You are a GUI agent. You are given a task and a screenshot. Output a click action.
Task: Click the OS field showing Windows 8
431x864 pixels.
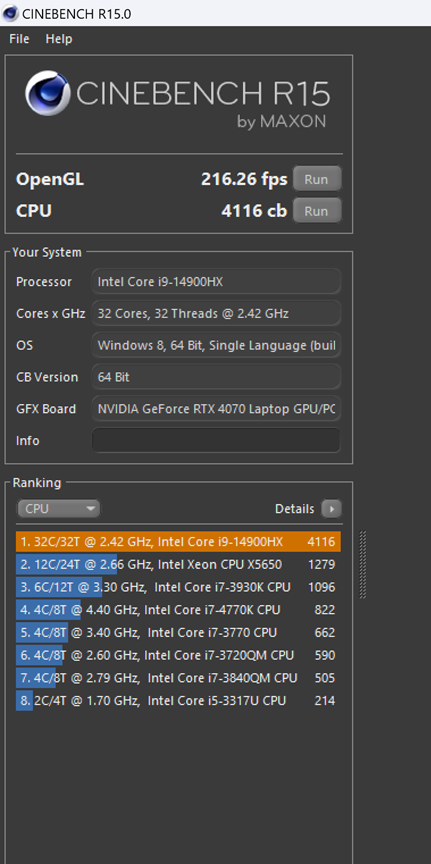pos(216,345)
